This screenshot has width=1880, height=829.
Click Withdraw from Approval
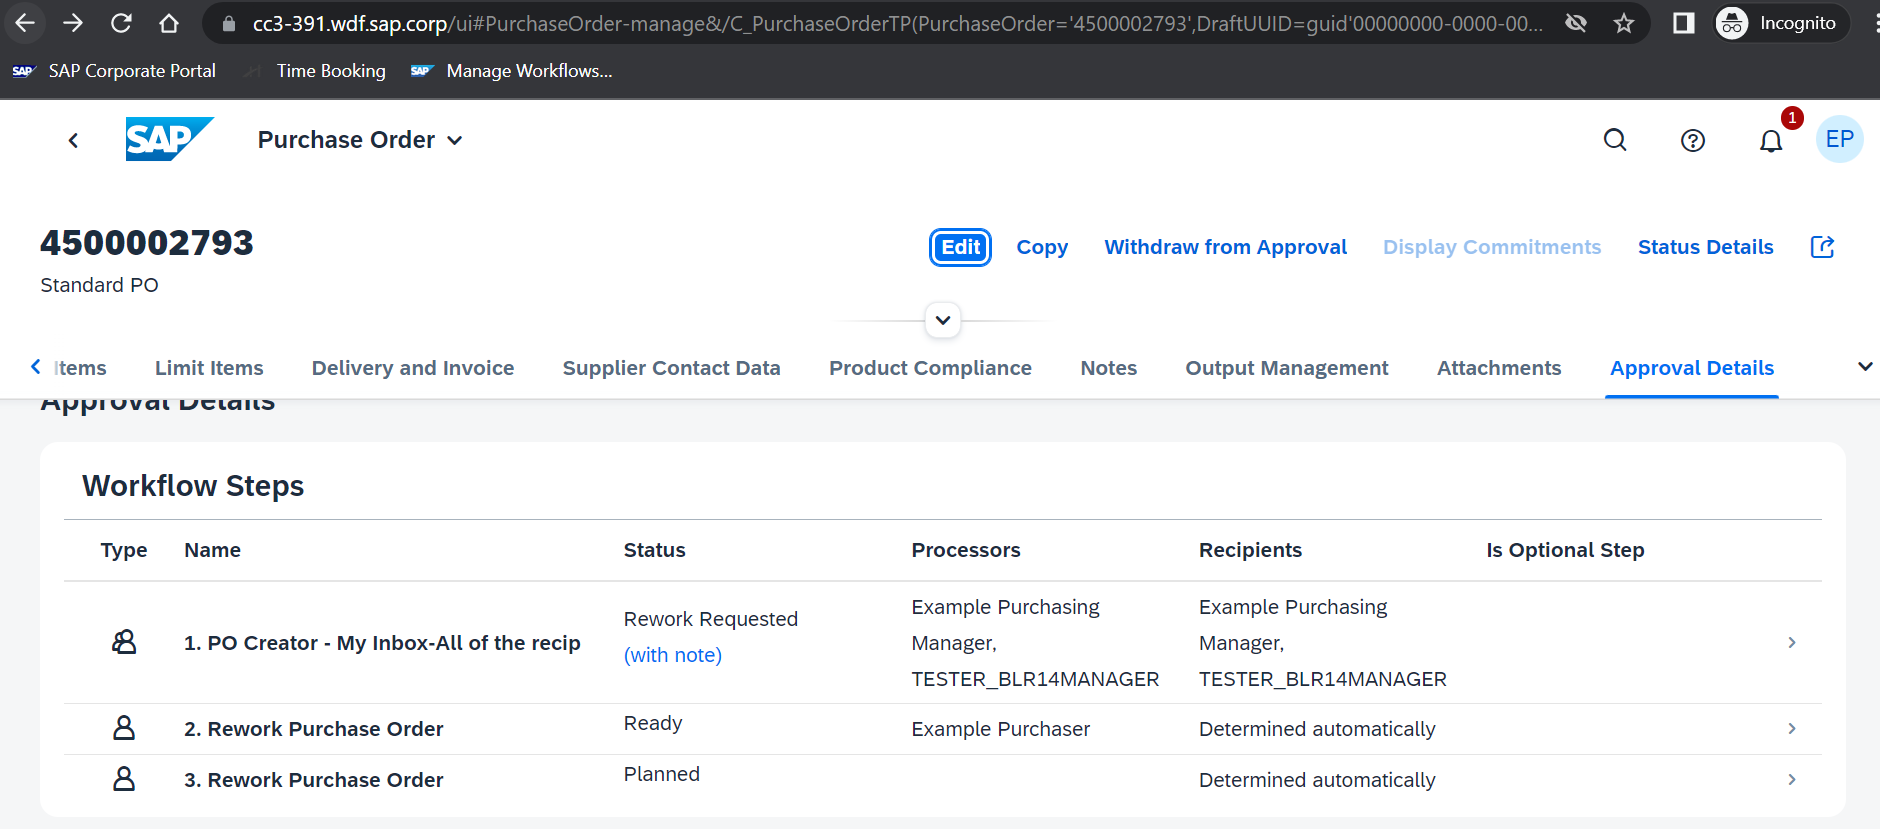(1225, 247)
